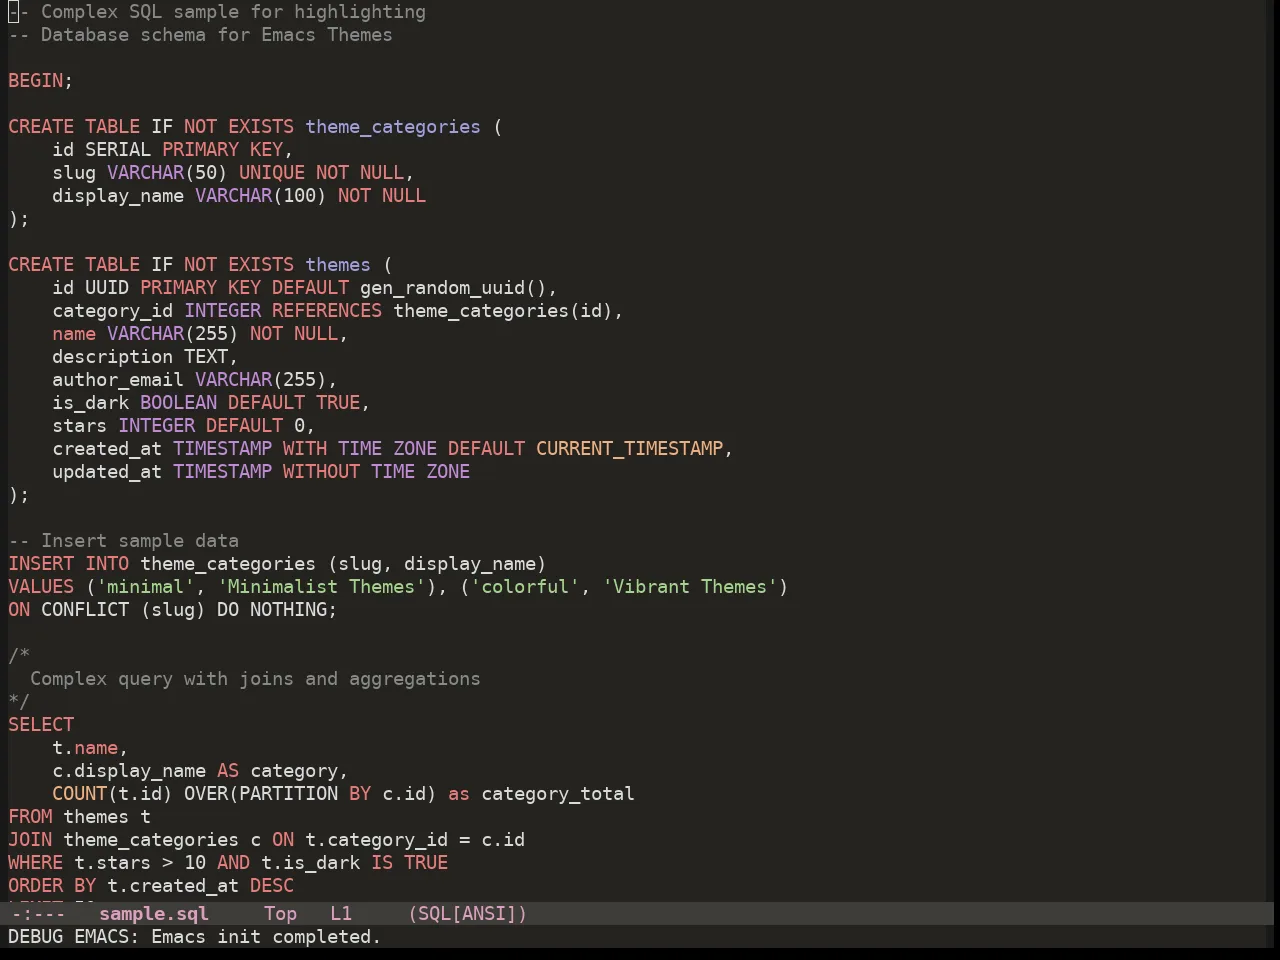The image size is (1280, 960).
Task: Click 'stars INTEGER DEFAULT 0,' line
Action: (x=184, y=426)
